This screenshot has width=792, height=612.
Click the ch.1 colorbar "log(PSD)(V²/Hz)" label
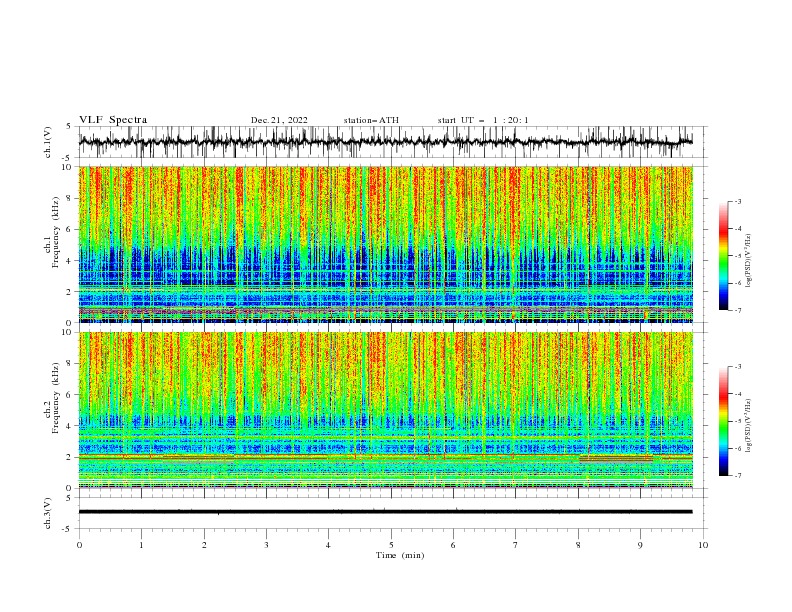pos(748,261)
